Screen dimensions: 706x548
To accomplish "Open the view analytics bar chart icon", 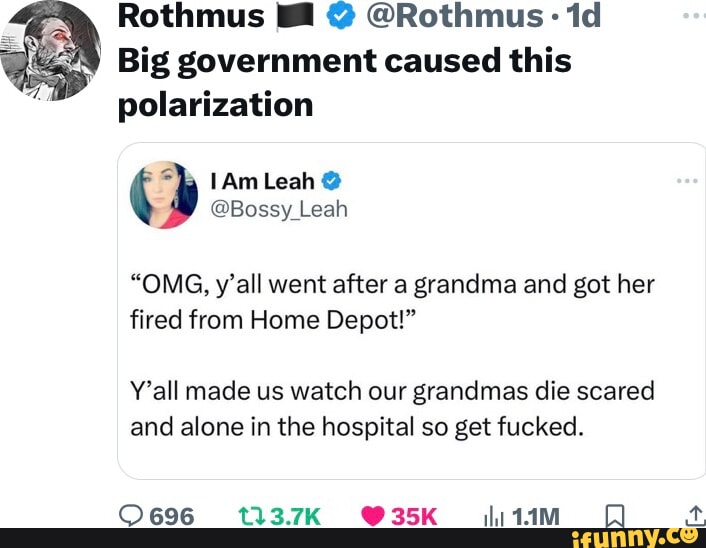I will (x=494, y=518).
